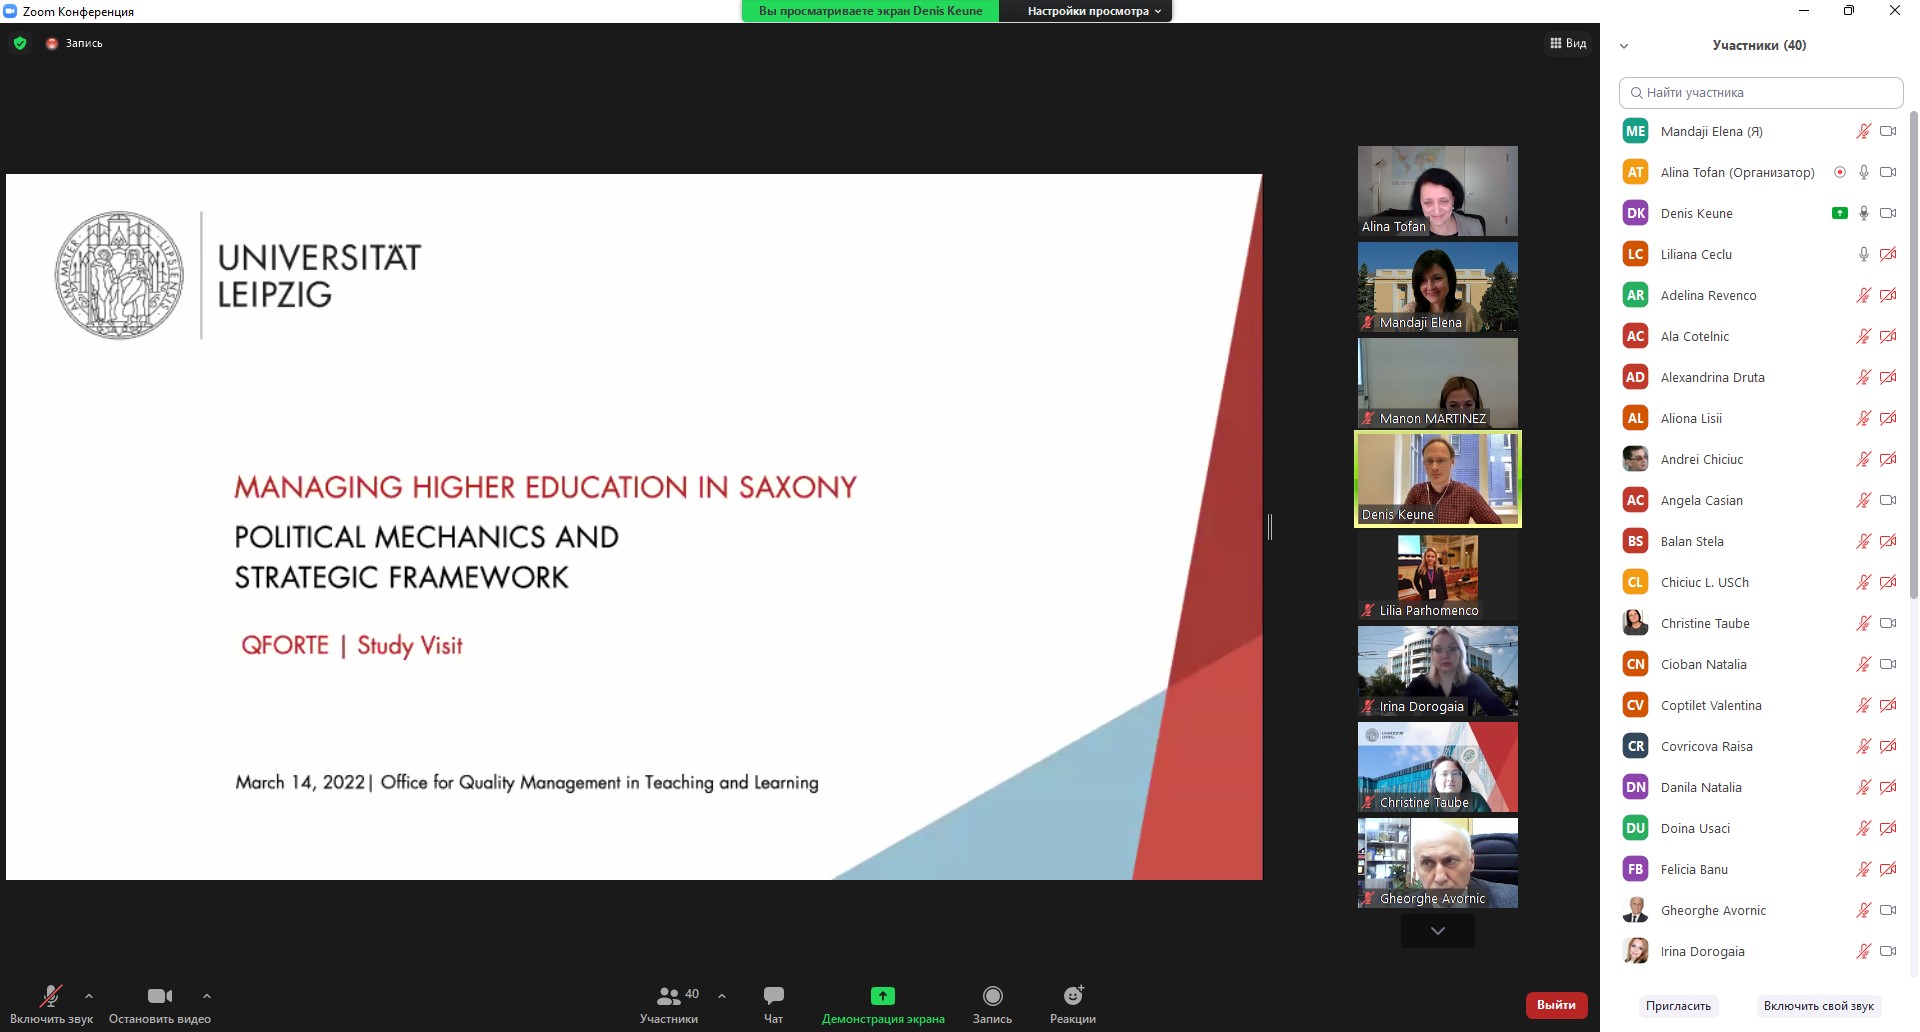This screenshot has height=1032, width=1920.
Task: Click the green share screen icon
Action: pyautogui.click(x=882, y=996)
